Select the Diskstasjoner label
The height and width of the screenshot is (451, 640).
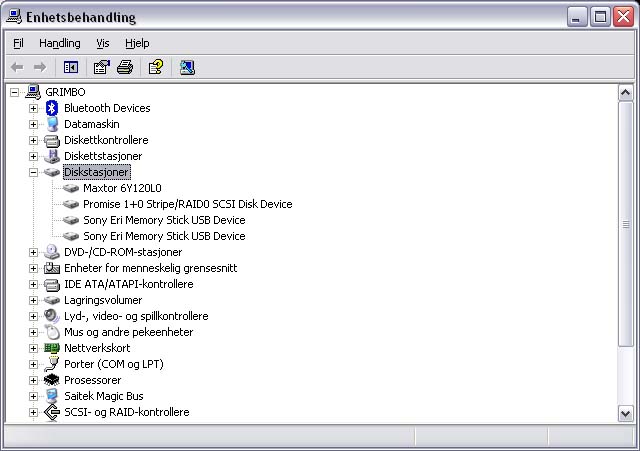(x=97, y=172)
